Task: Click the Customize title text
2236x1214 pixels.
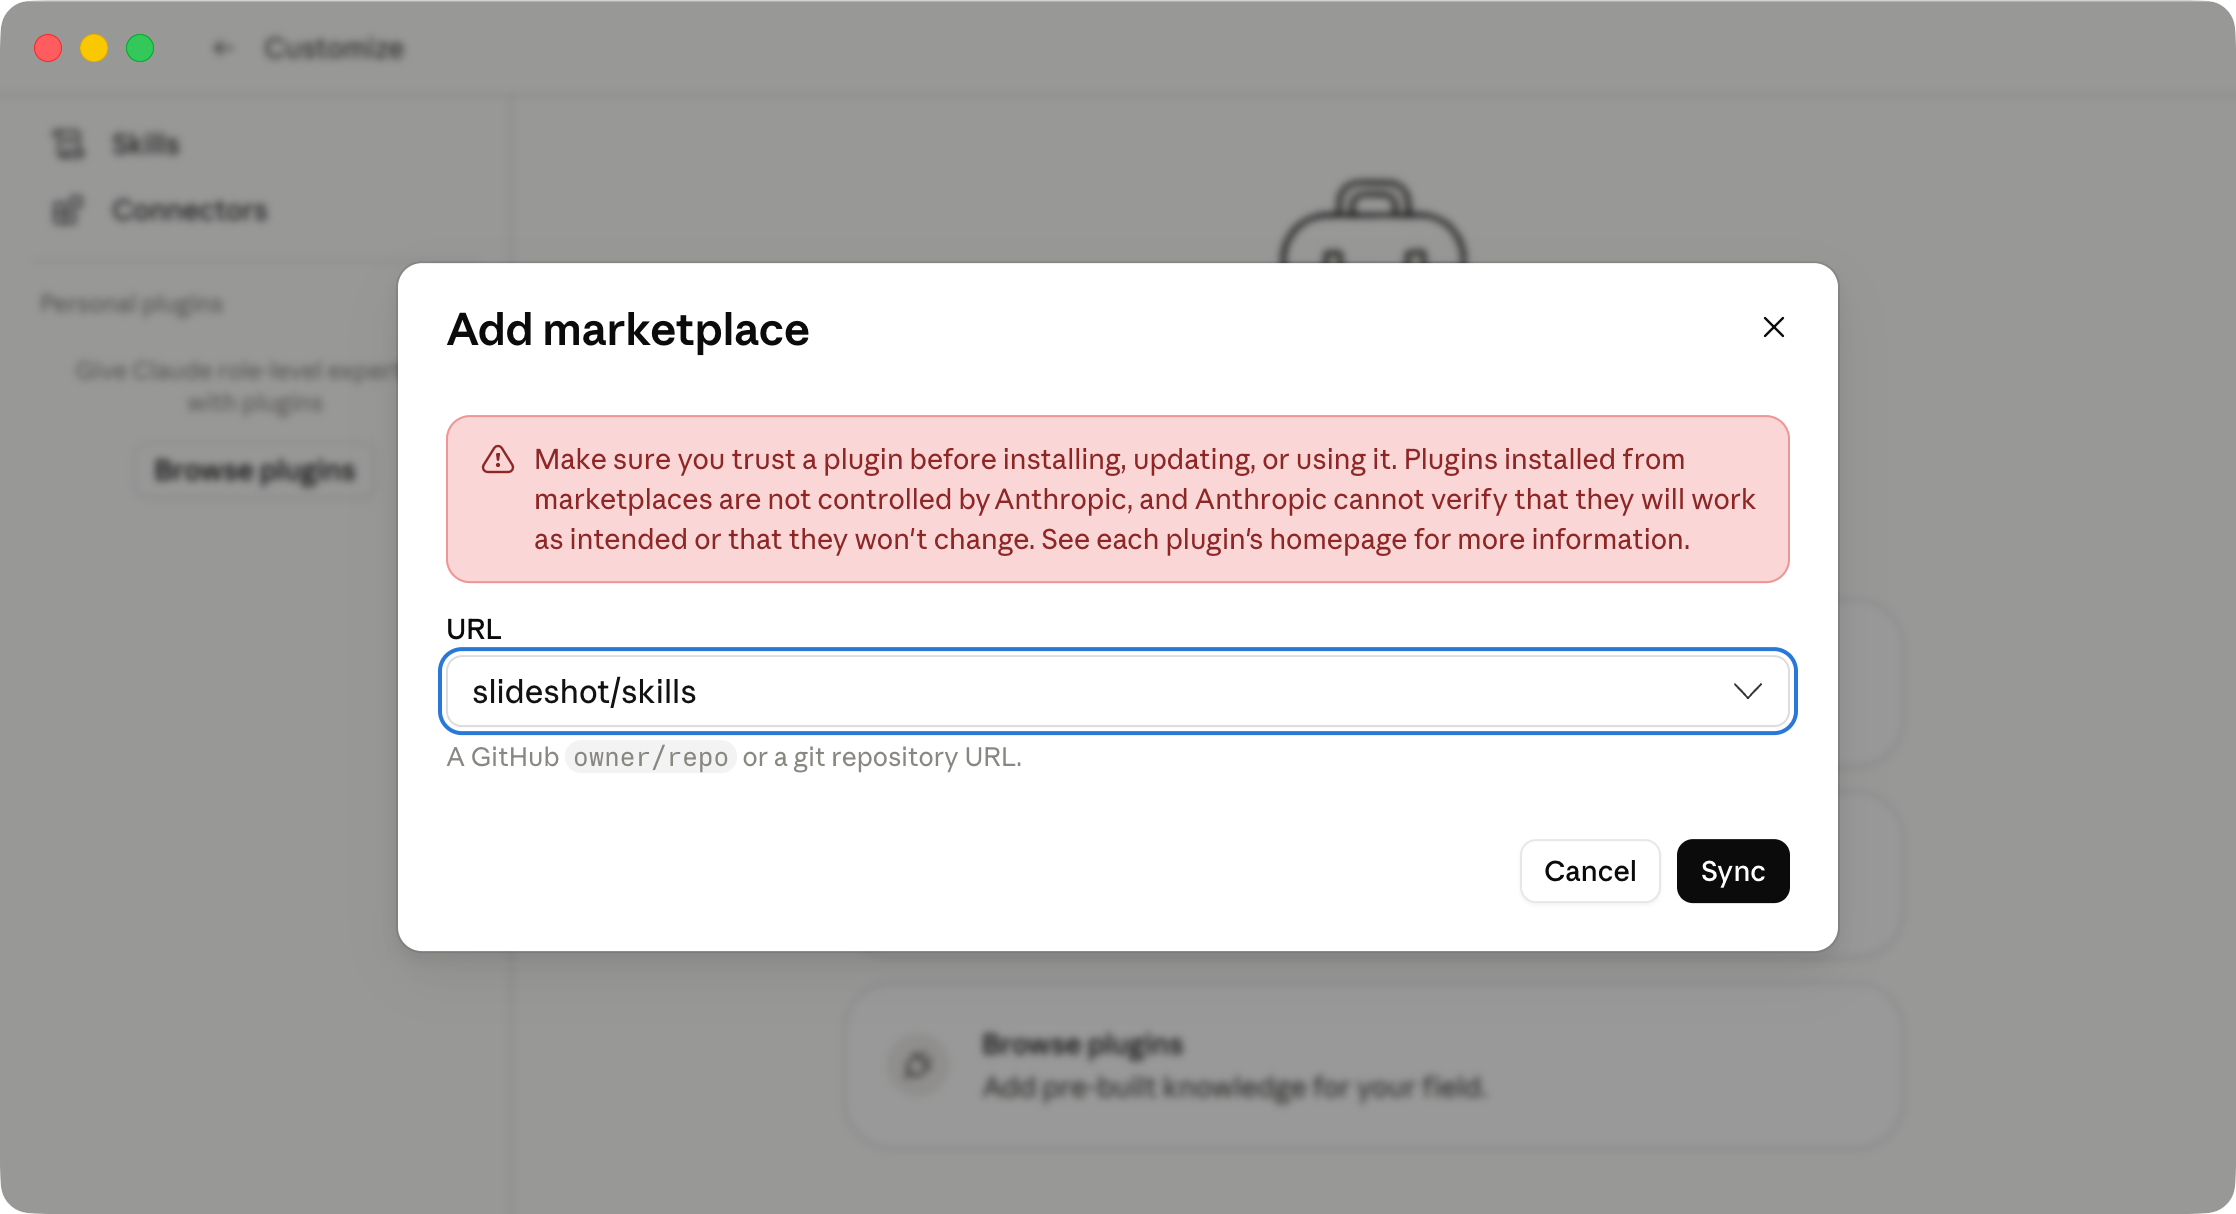Action: coord(334,48)
